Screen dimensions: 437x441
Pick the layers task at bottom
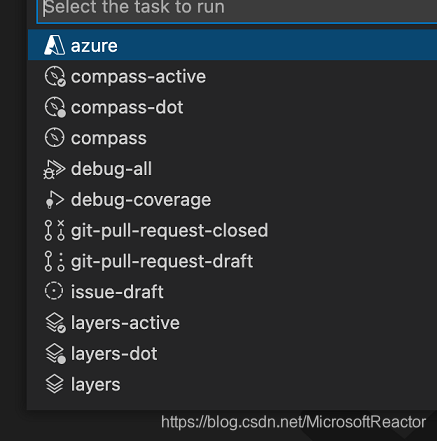[x=232, y=384]
